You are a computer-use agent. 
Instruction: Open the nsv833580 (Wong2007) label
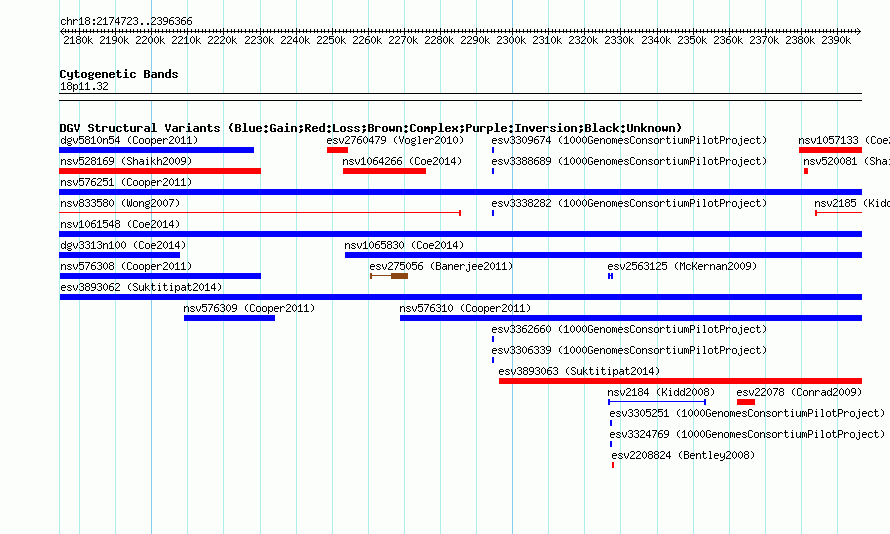pos(120,203)
